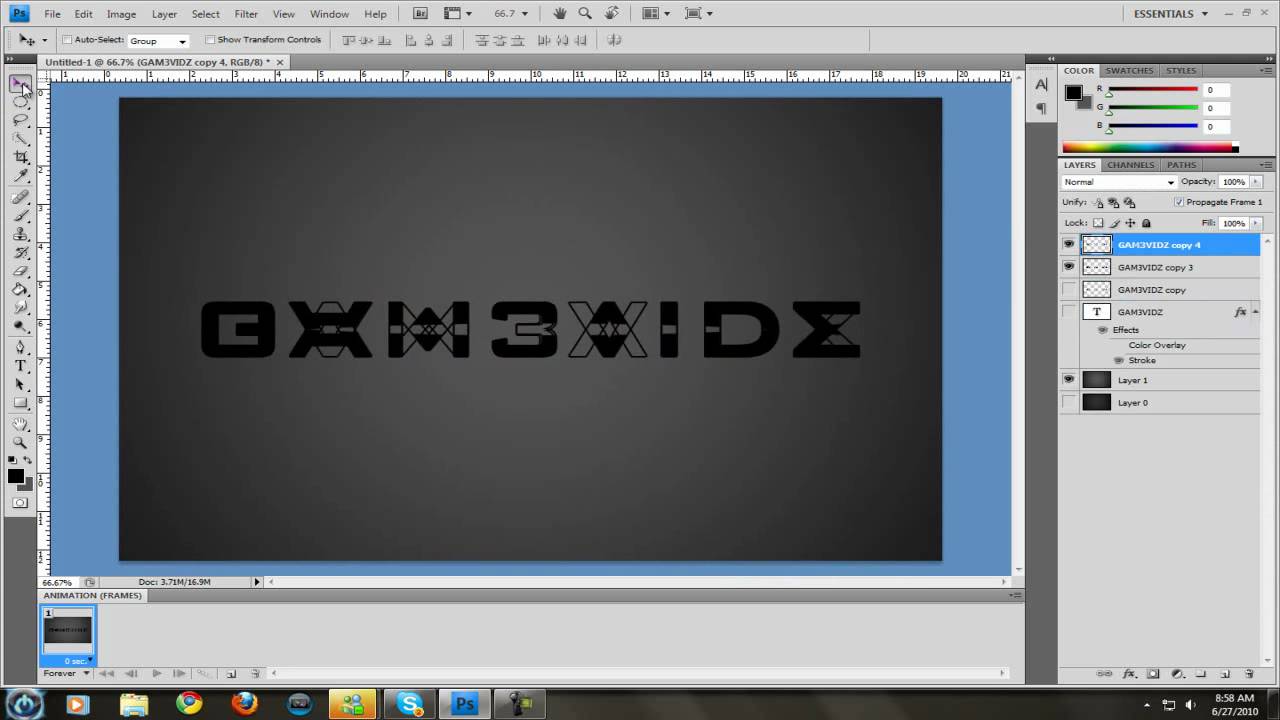Switch to the Swatches tab

point(1129,71)
